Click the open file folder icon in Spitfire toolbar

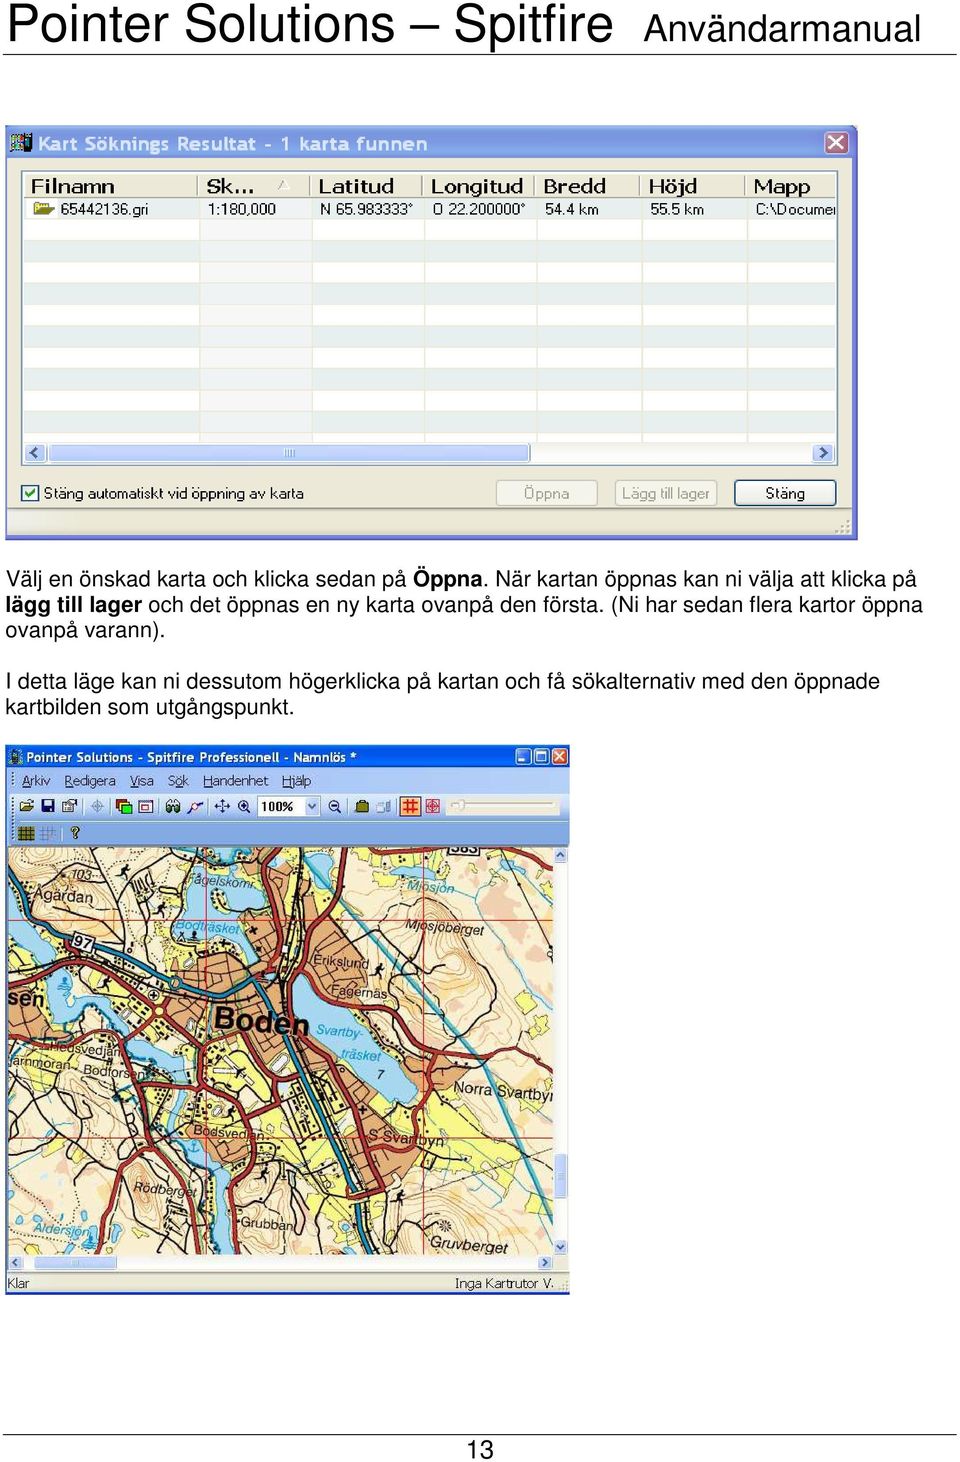point(26,806)
